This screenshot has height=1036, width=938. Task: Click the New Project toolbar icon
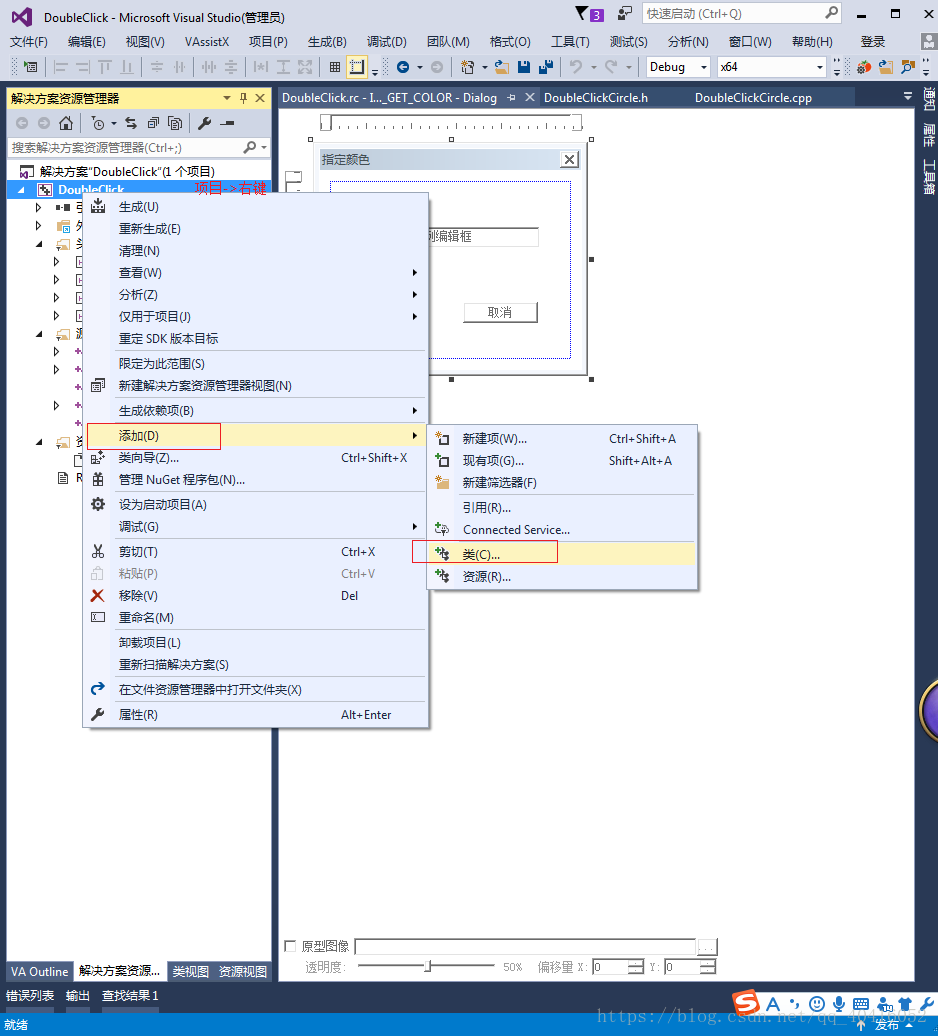coord(468,67)
